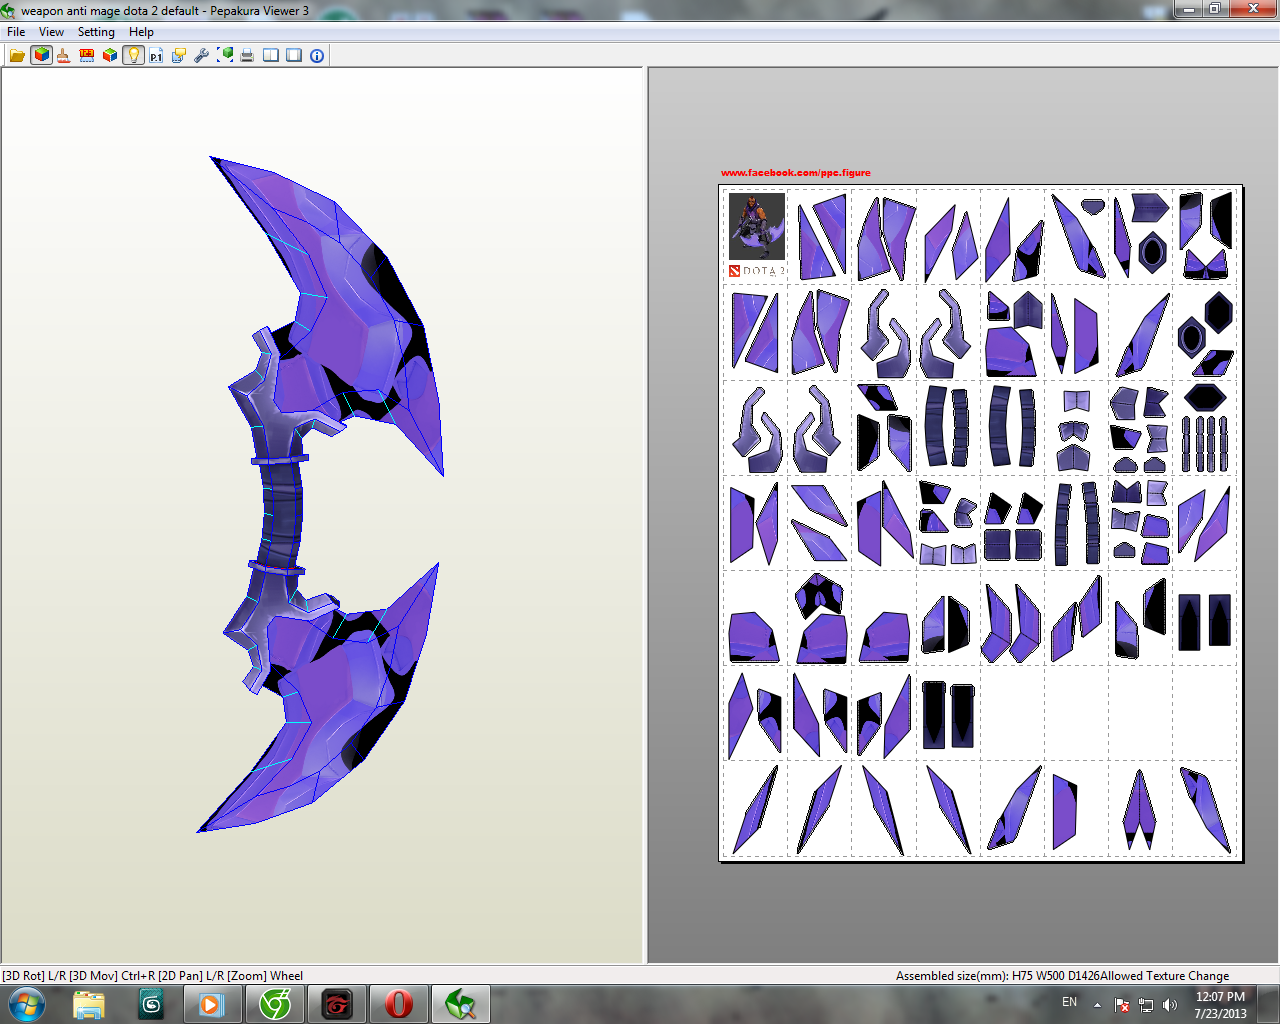Open the Windows Start menu
The width and height of the screenshot is (1280, 1024).
pos(27,1004)
